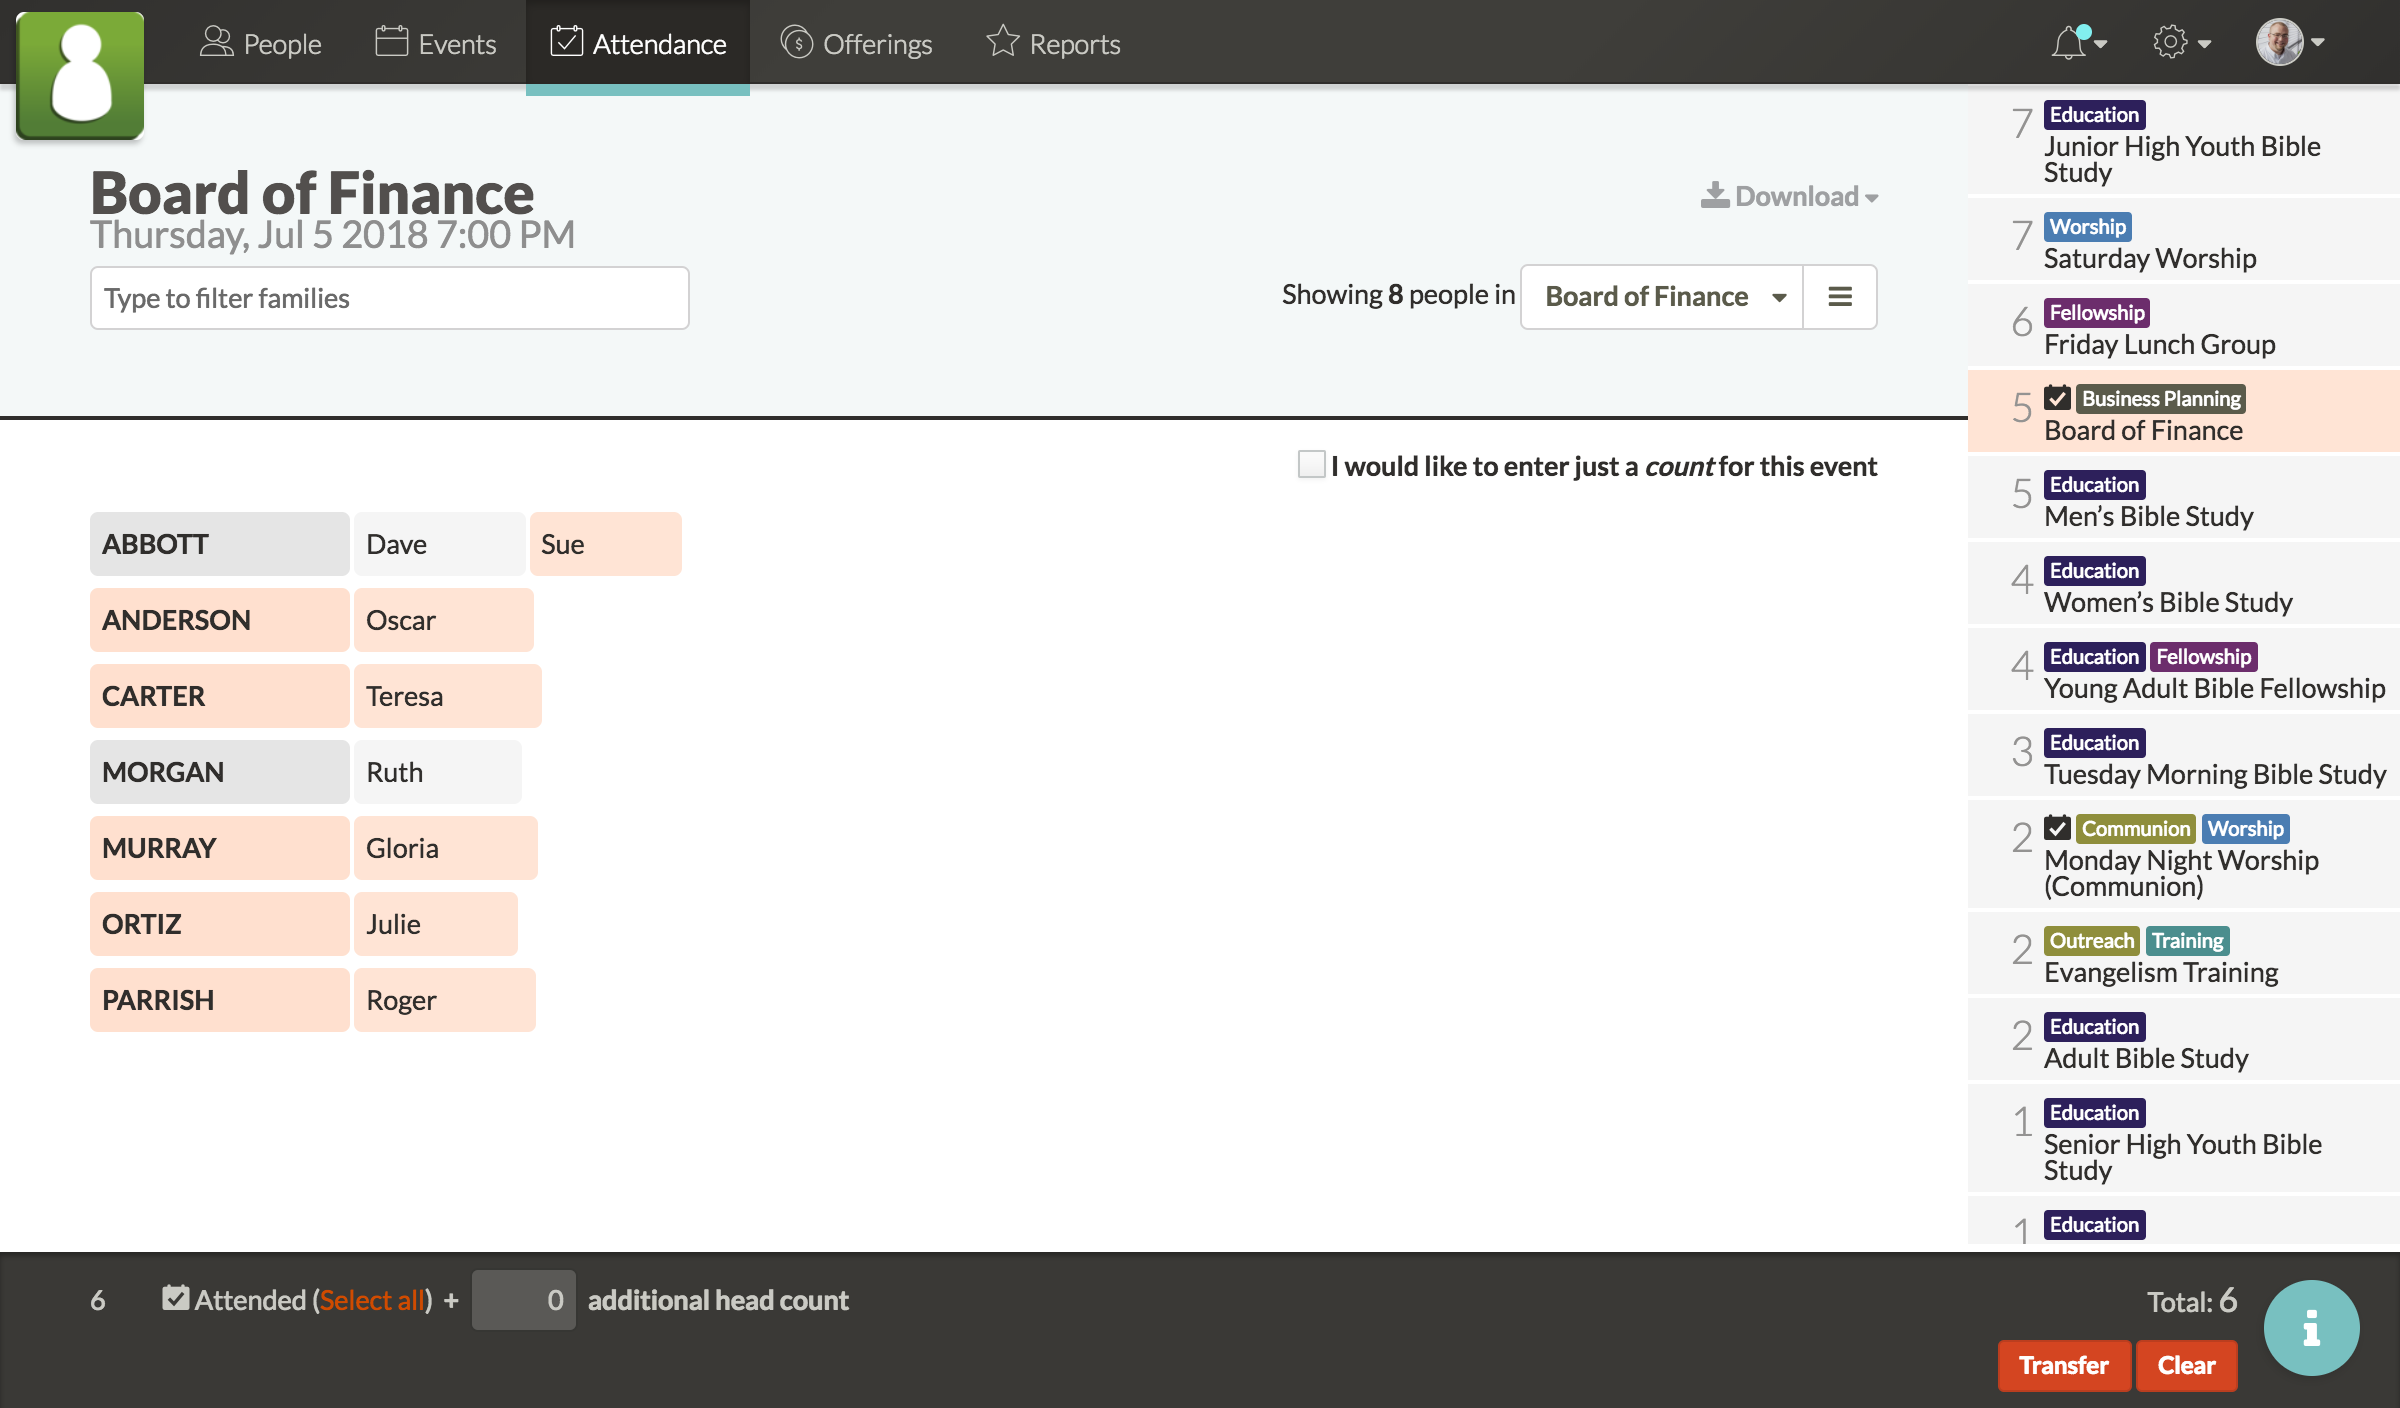Open the People tab
The width and height of the screenshot is (2400, 1408).
[x=261, y=44]
